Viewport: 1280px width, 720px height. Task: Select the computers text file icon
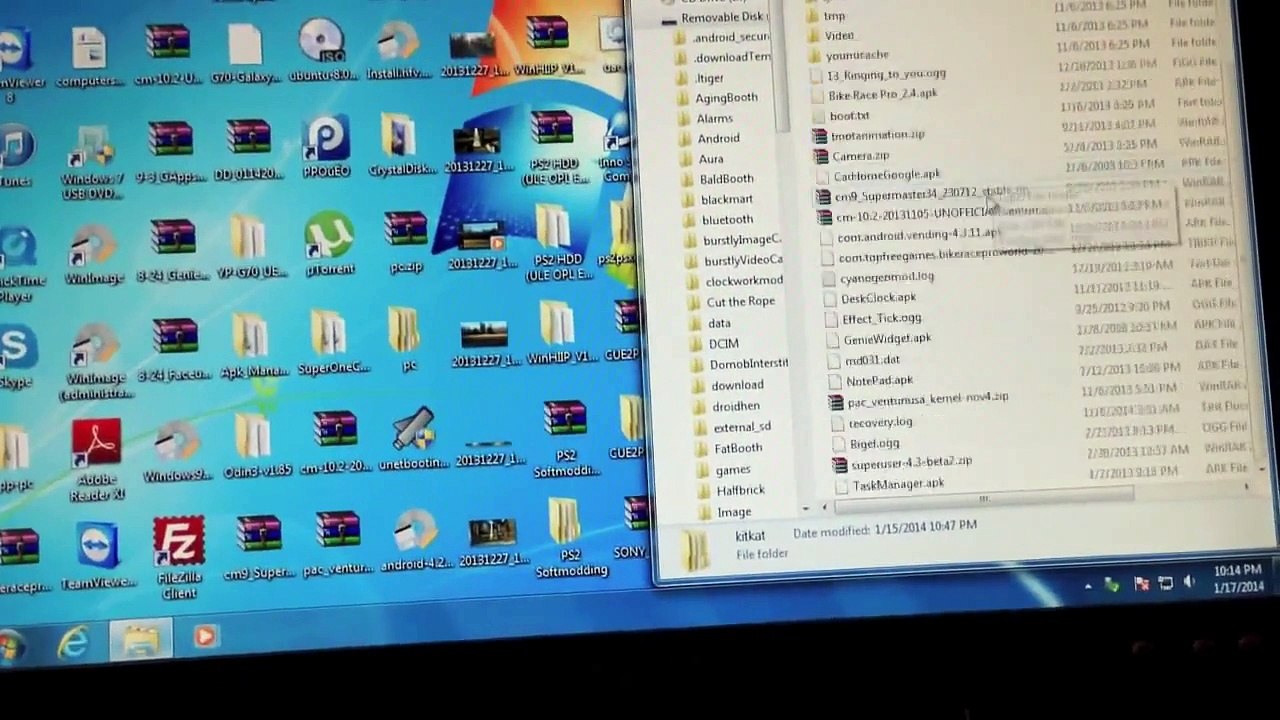point(89,55)
